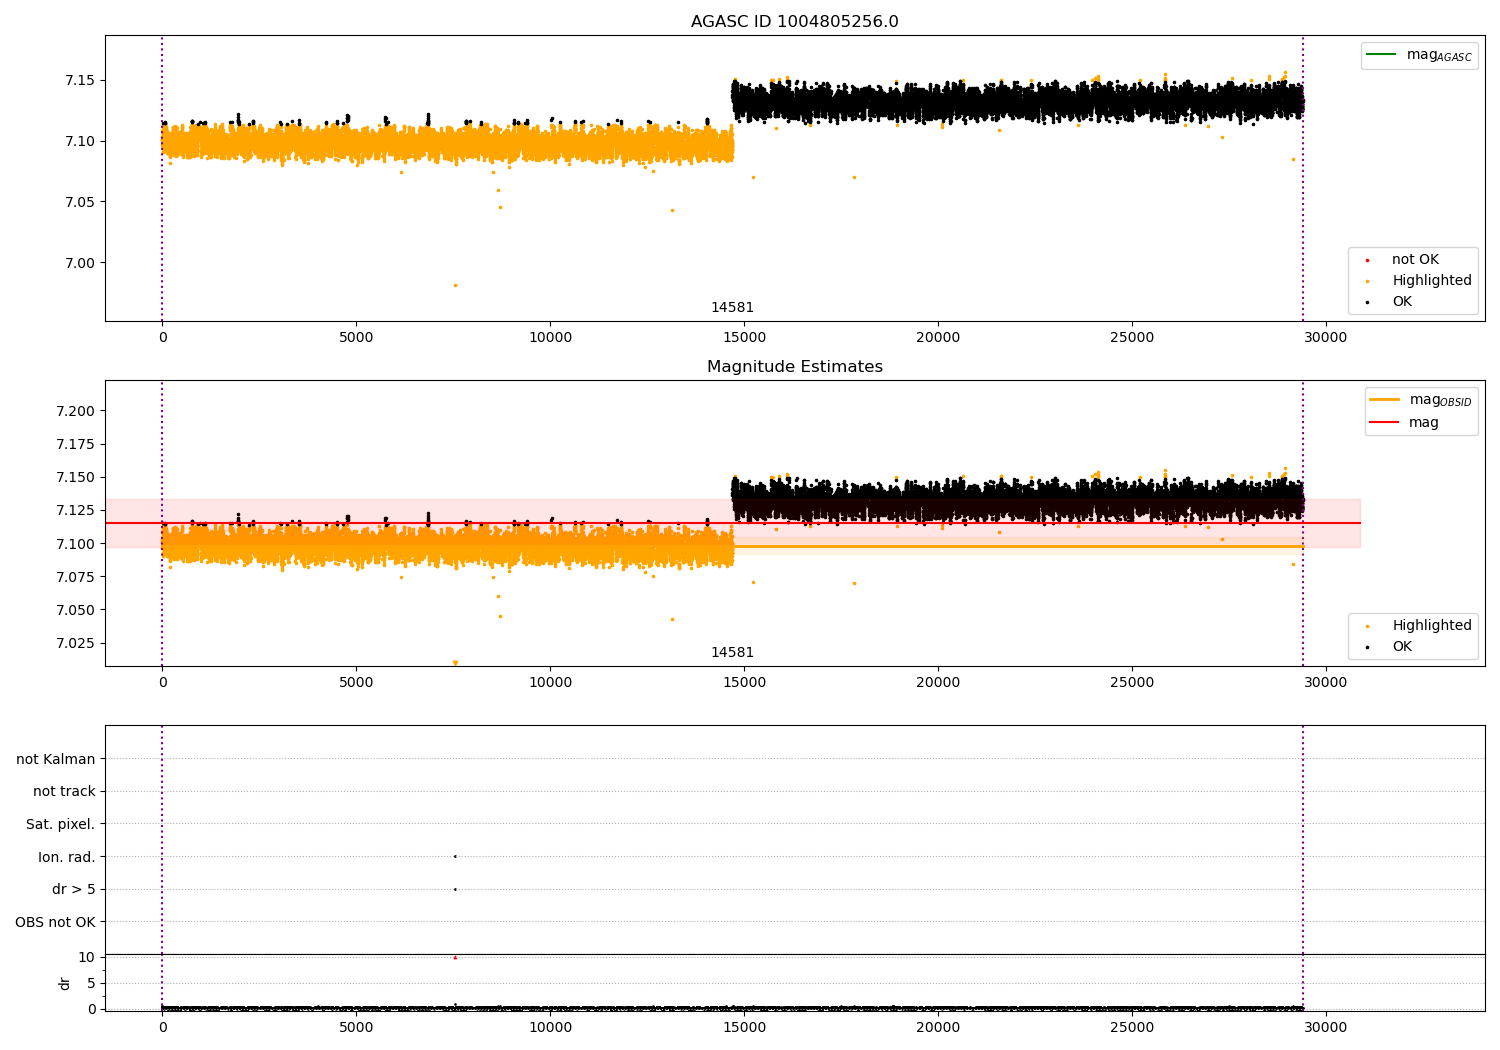Select the mag OBSID orange line legend entry
The height and width of the screenshot is (1050, 1500).
pos(1420,400)
